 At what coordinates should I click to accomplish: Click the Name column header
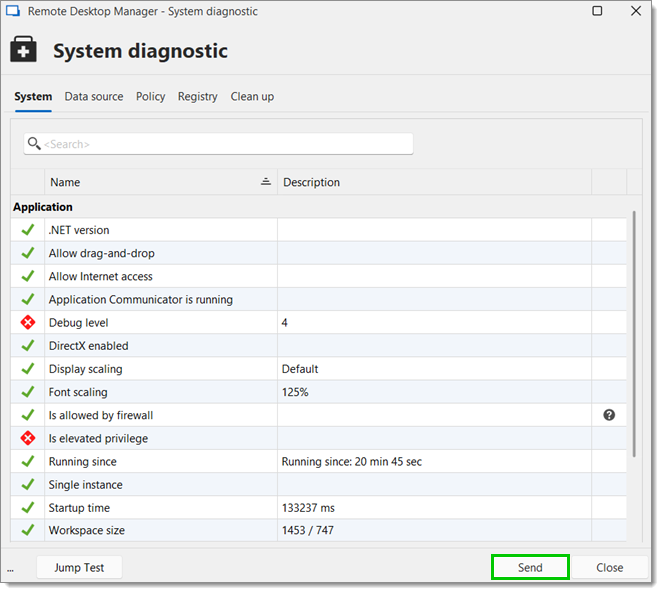click(x=161, y=182)
